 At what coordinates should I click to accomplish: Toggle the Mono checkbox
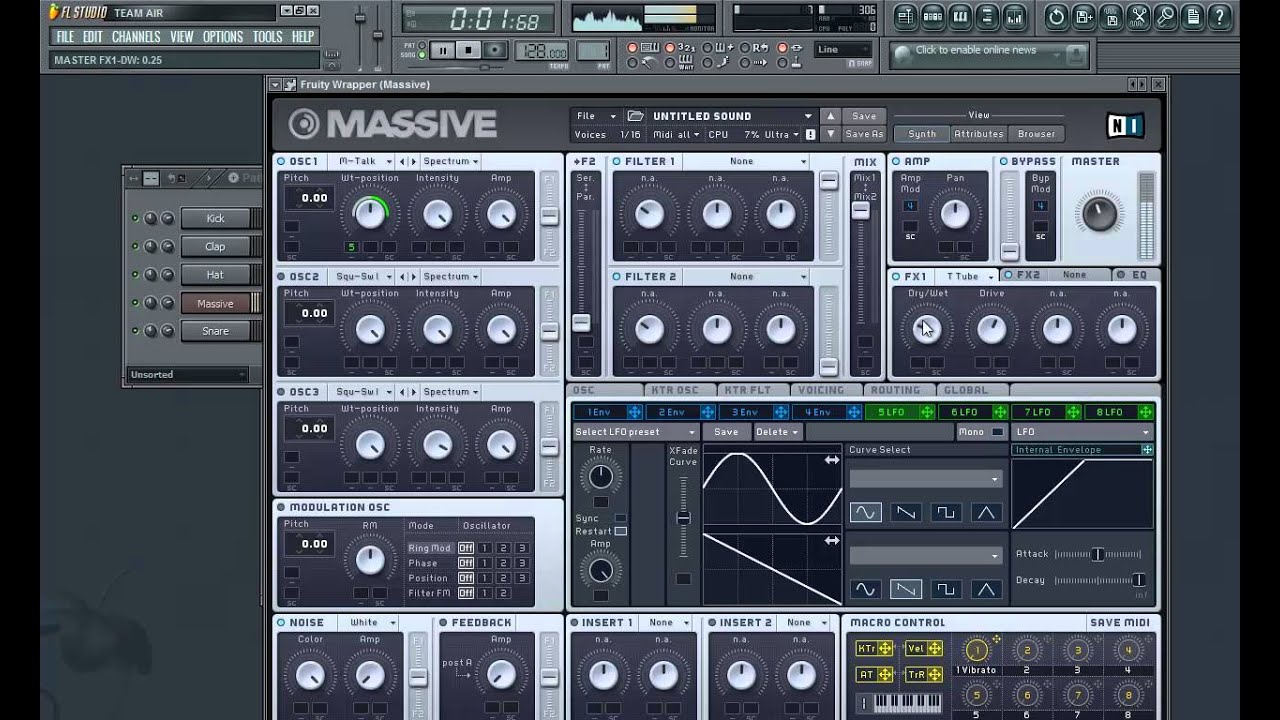[998, 432]
